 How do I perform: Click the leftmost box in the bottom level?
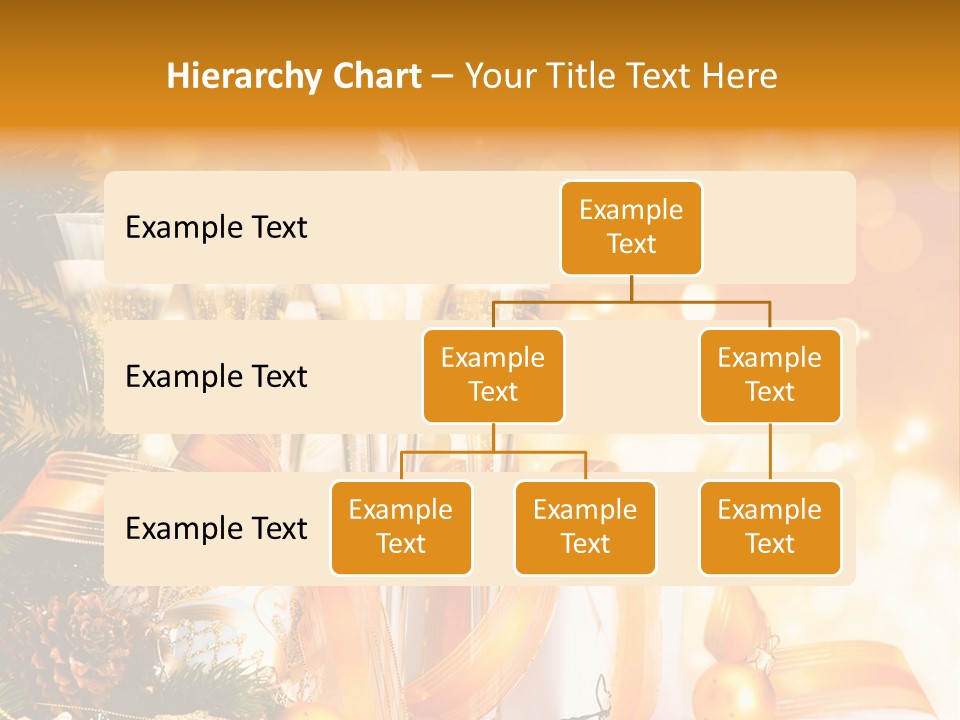tap(401, 528)
